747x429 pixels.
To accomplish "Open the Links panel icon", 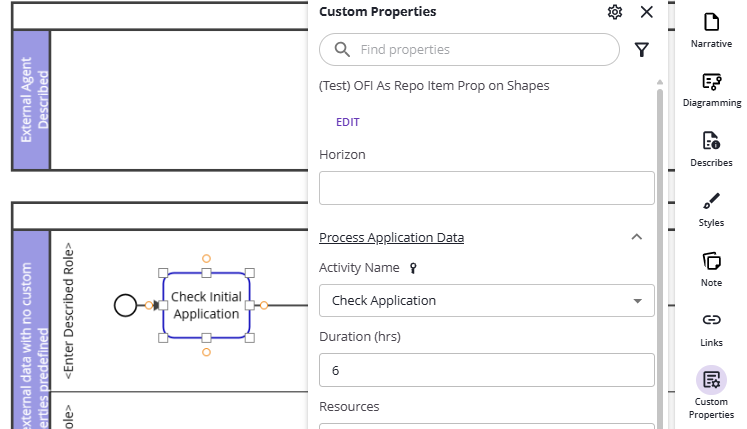I will [711, 321].
